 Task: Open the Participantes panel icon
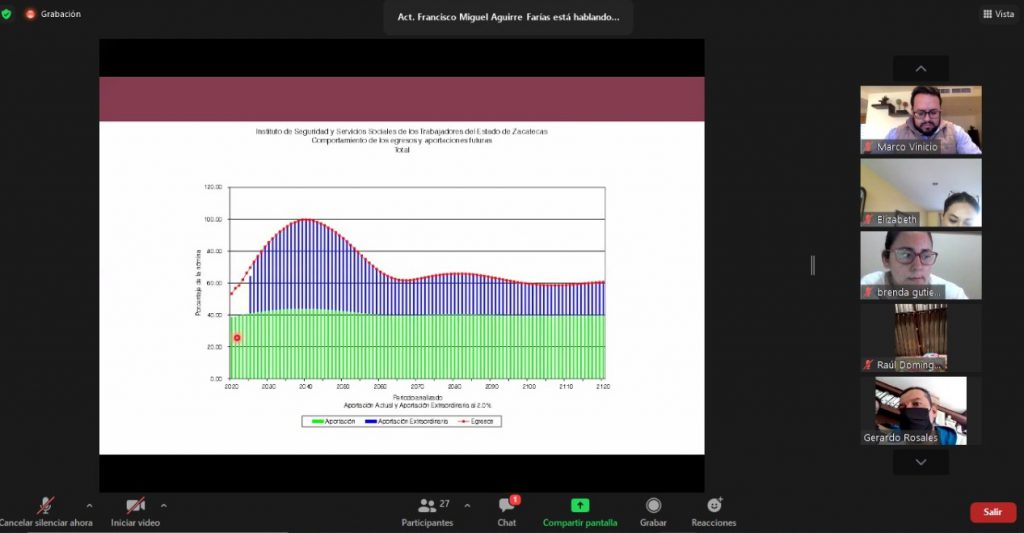(428, 506)
